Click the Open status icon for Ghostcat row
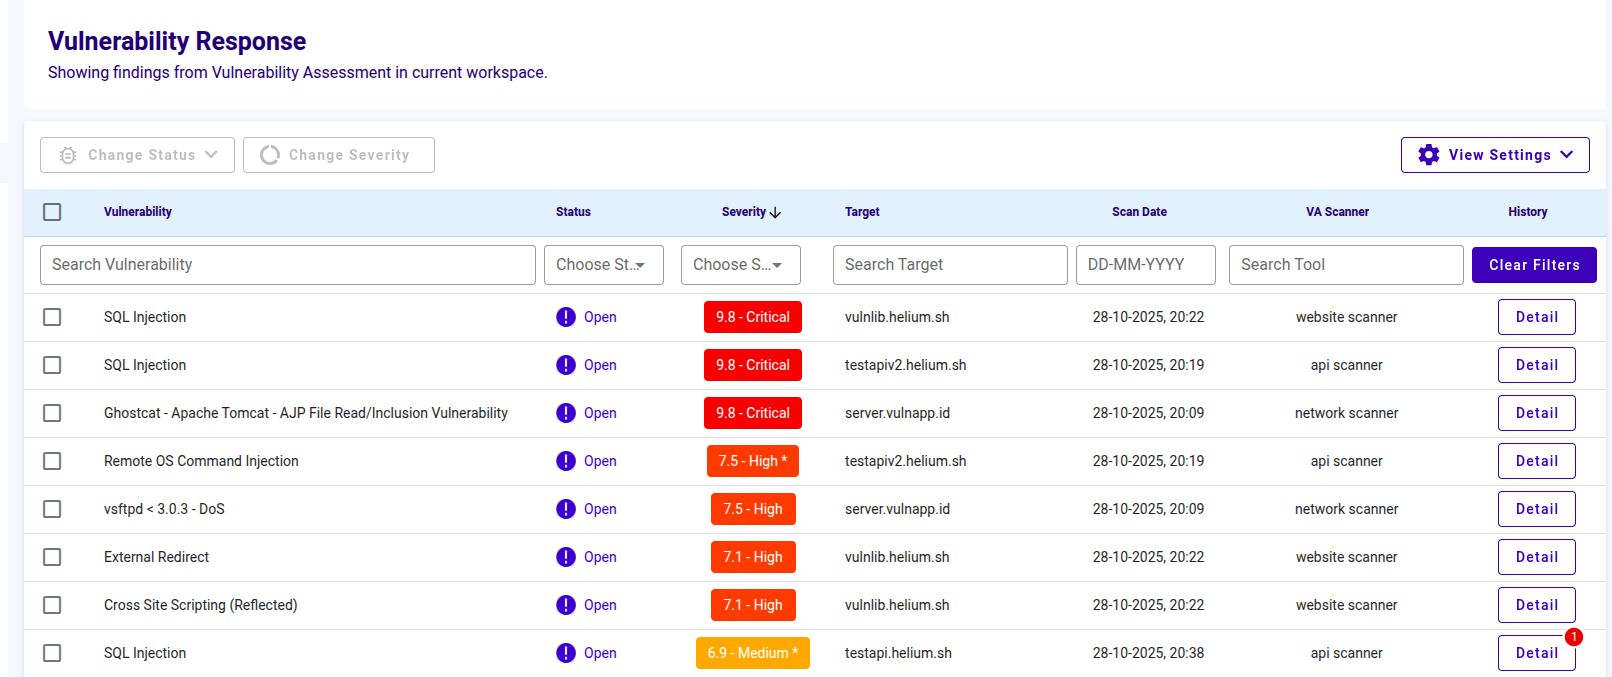Viewport: 1612px width, 677px height. 566,413
